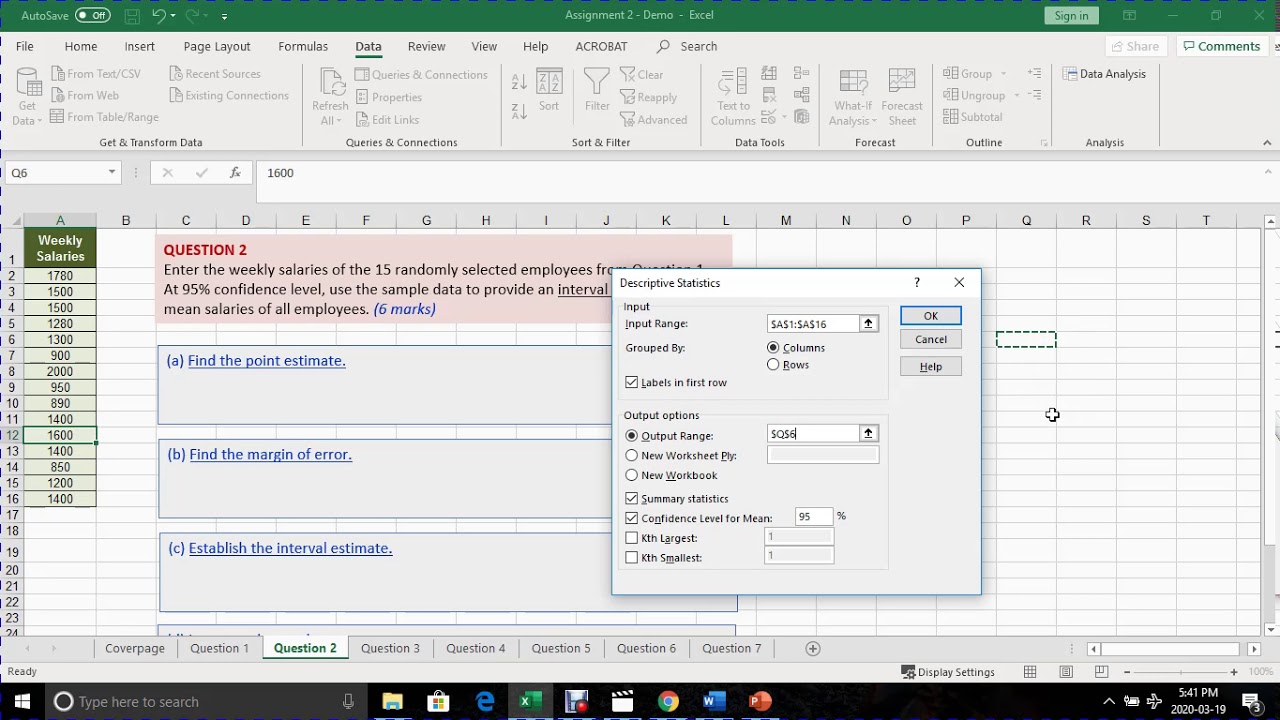
Task: Collapse the Output Range reference selector
Action: pyautogui.click(x=868, y=433)
